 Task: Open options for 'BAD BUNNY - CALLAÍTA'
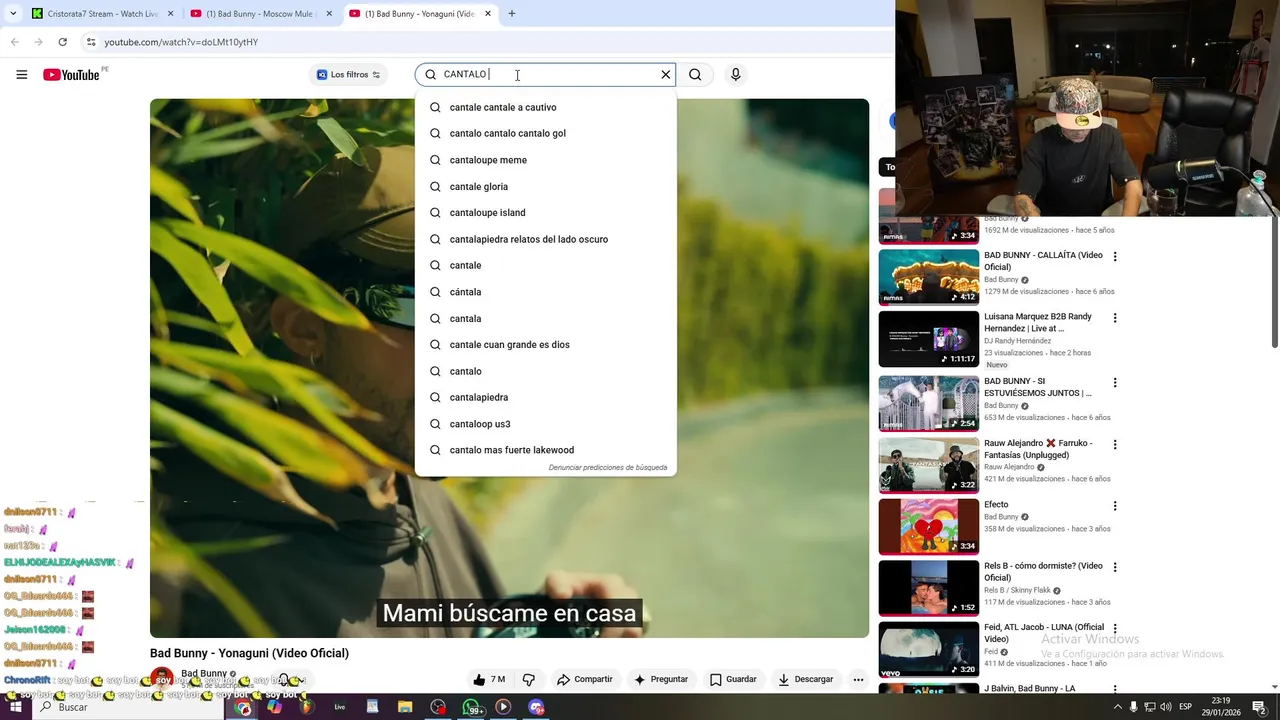coord(1115,257)
